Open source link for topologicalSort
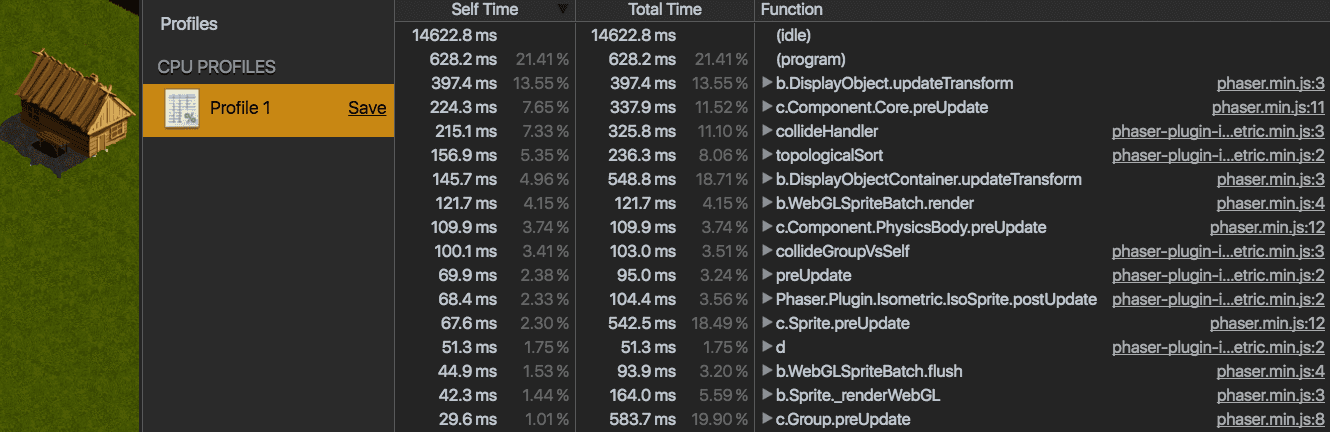The image size is (1330, 432). pyautogui.click(x=1218, y=155)
